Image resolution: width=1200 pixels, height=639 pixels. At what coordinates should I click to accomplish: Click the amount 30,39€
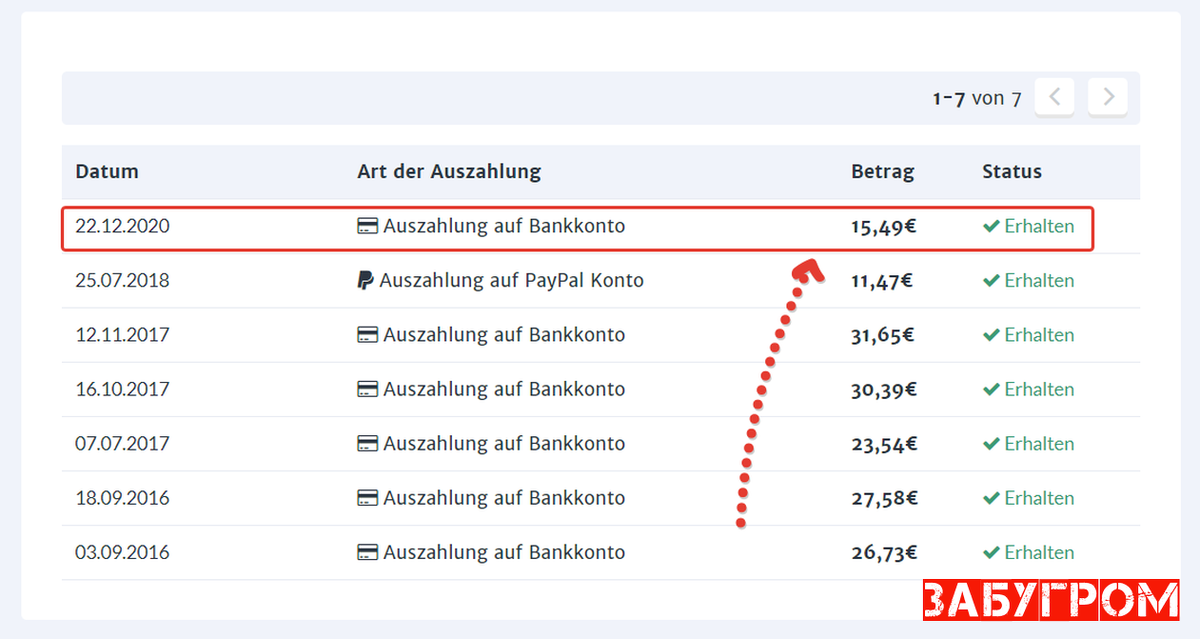[884, 390]
